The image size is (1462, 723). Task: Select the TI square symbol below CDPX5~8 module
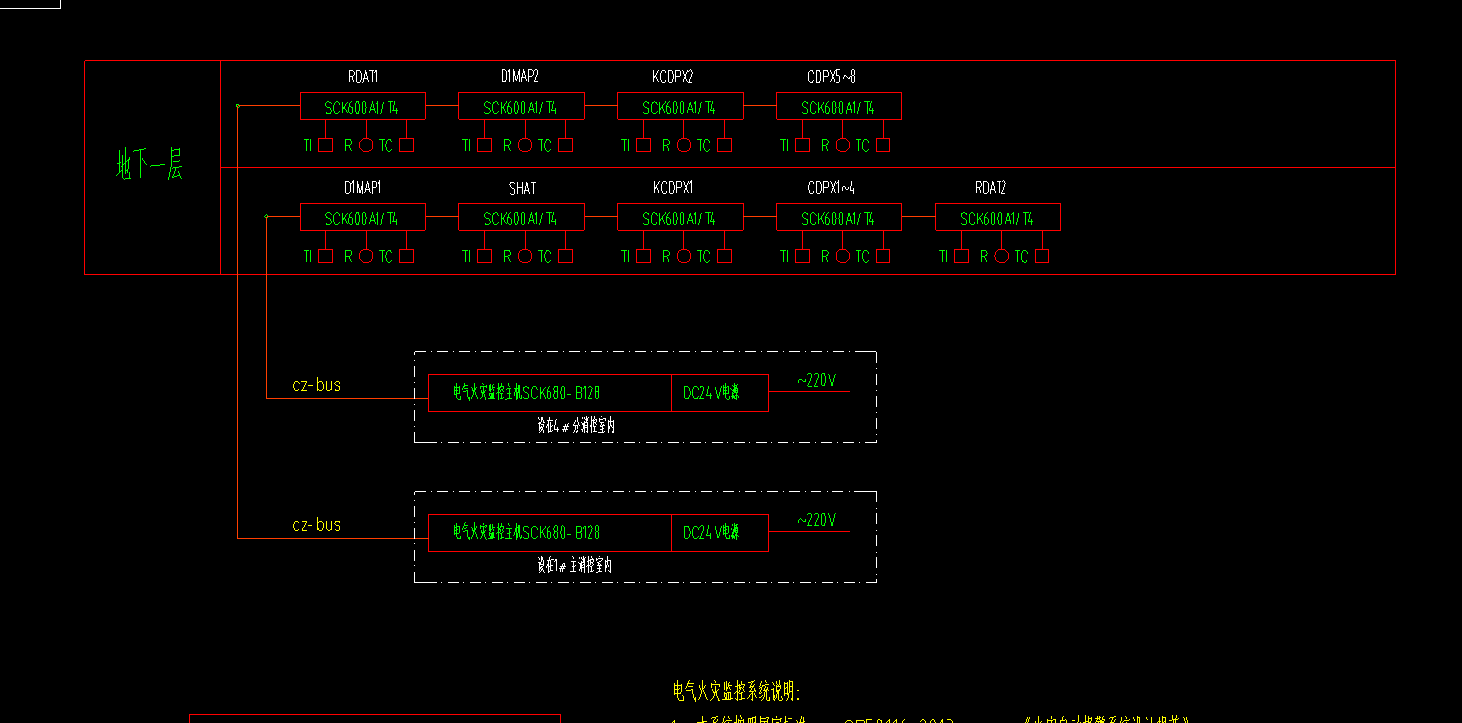802,145
